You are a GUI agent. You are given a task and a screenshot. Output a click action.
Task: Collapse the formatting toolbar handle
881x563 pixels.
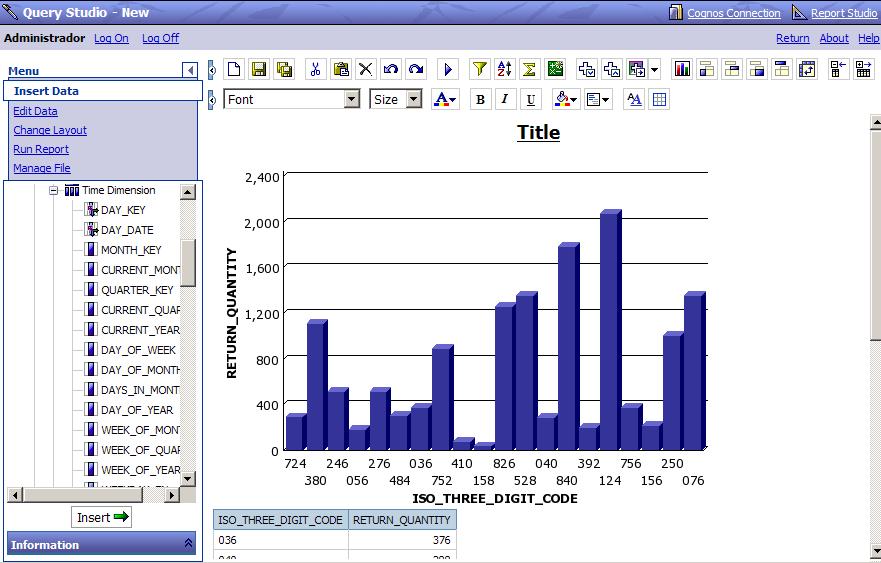pos(212,100)
